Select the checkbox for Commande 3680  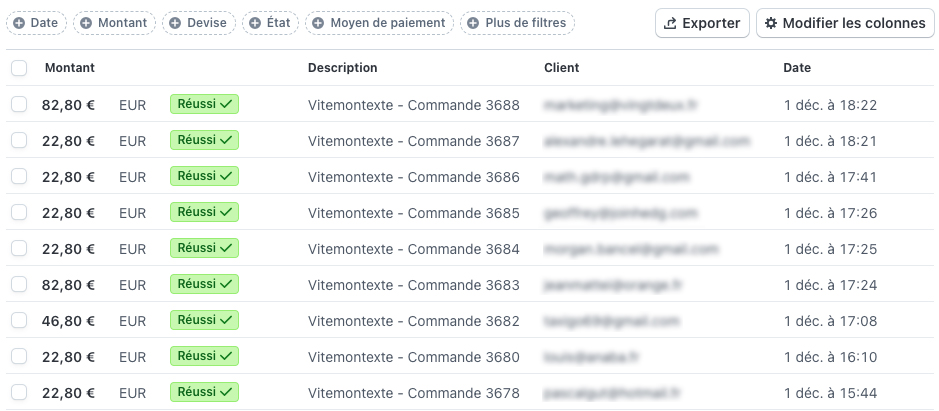pyautogui.click(x=19, y=356)
